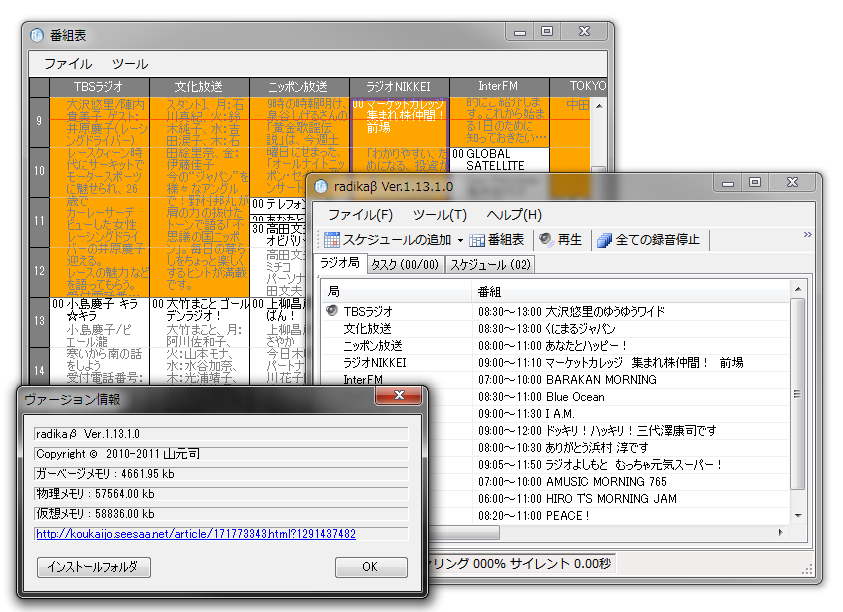This screenshot has width=843, height=612.
Task: Switch to ラジオ局 tab
Action: point(340,263)
